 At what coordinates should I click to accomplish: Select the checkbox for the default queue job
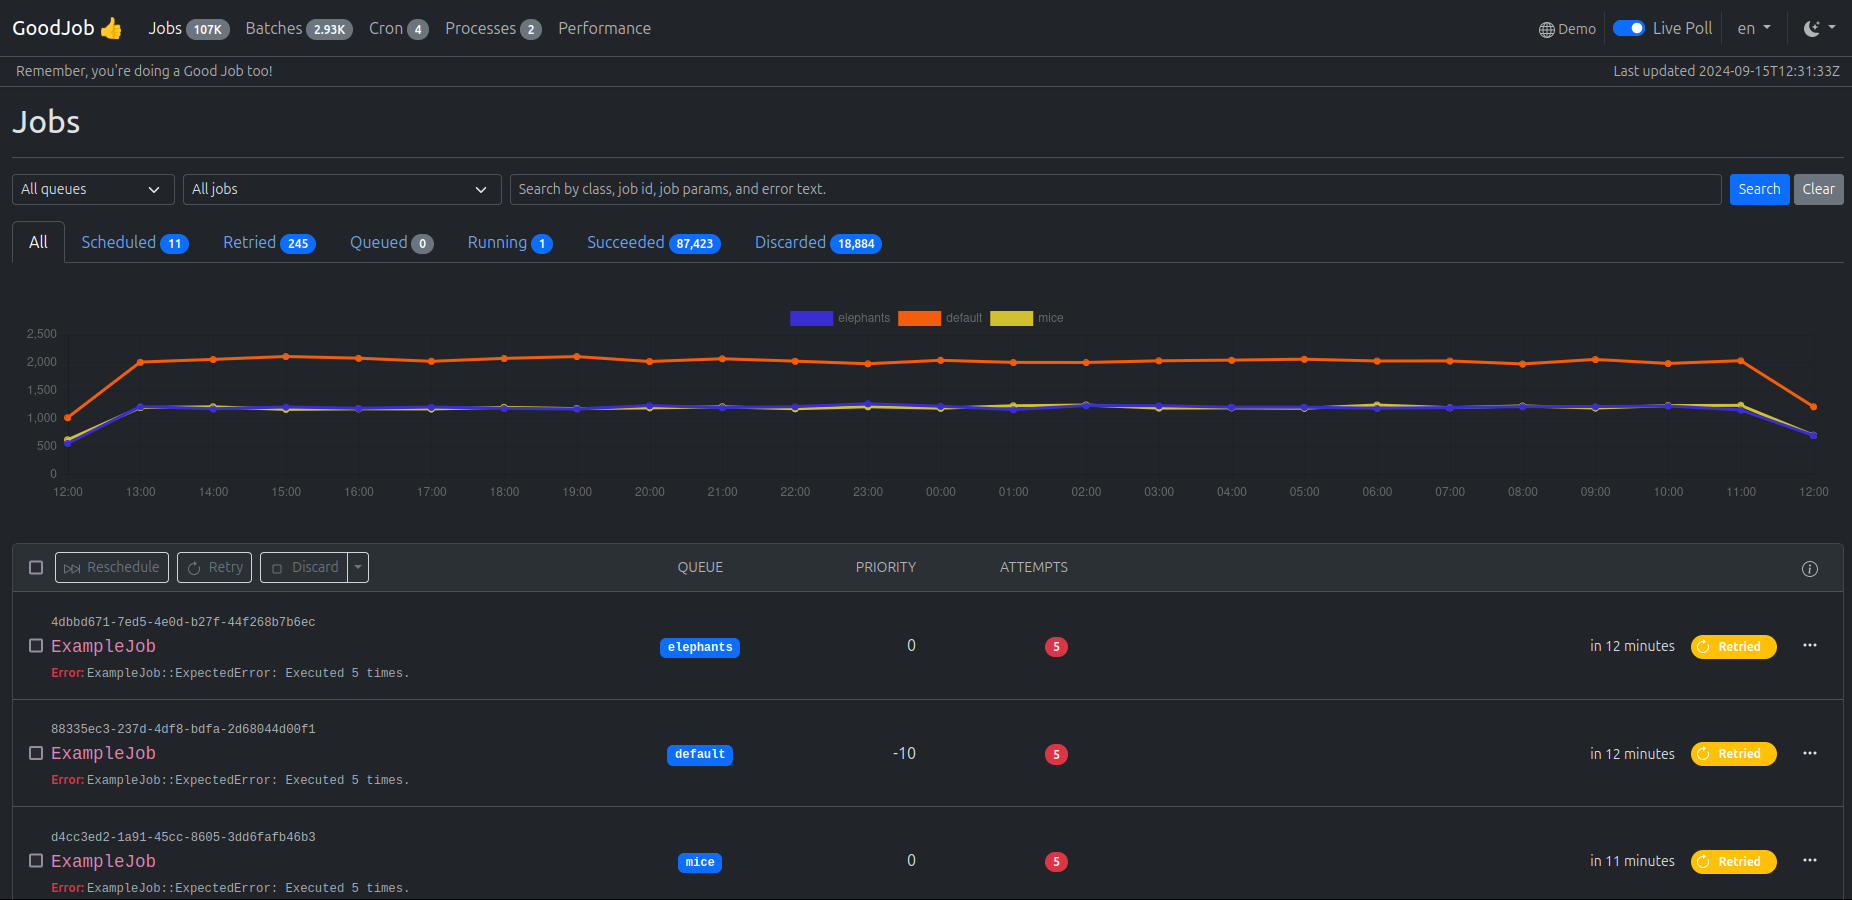pos(36,754)
